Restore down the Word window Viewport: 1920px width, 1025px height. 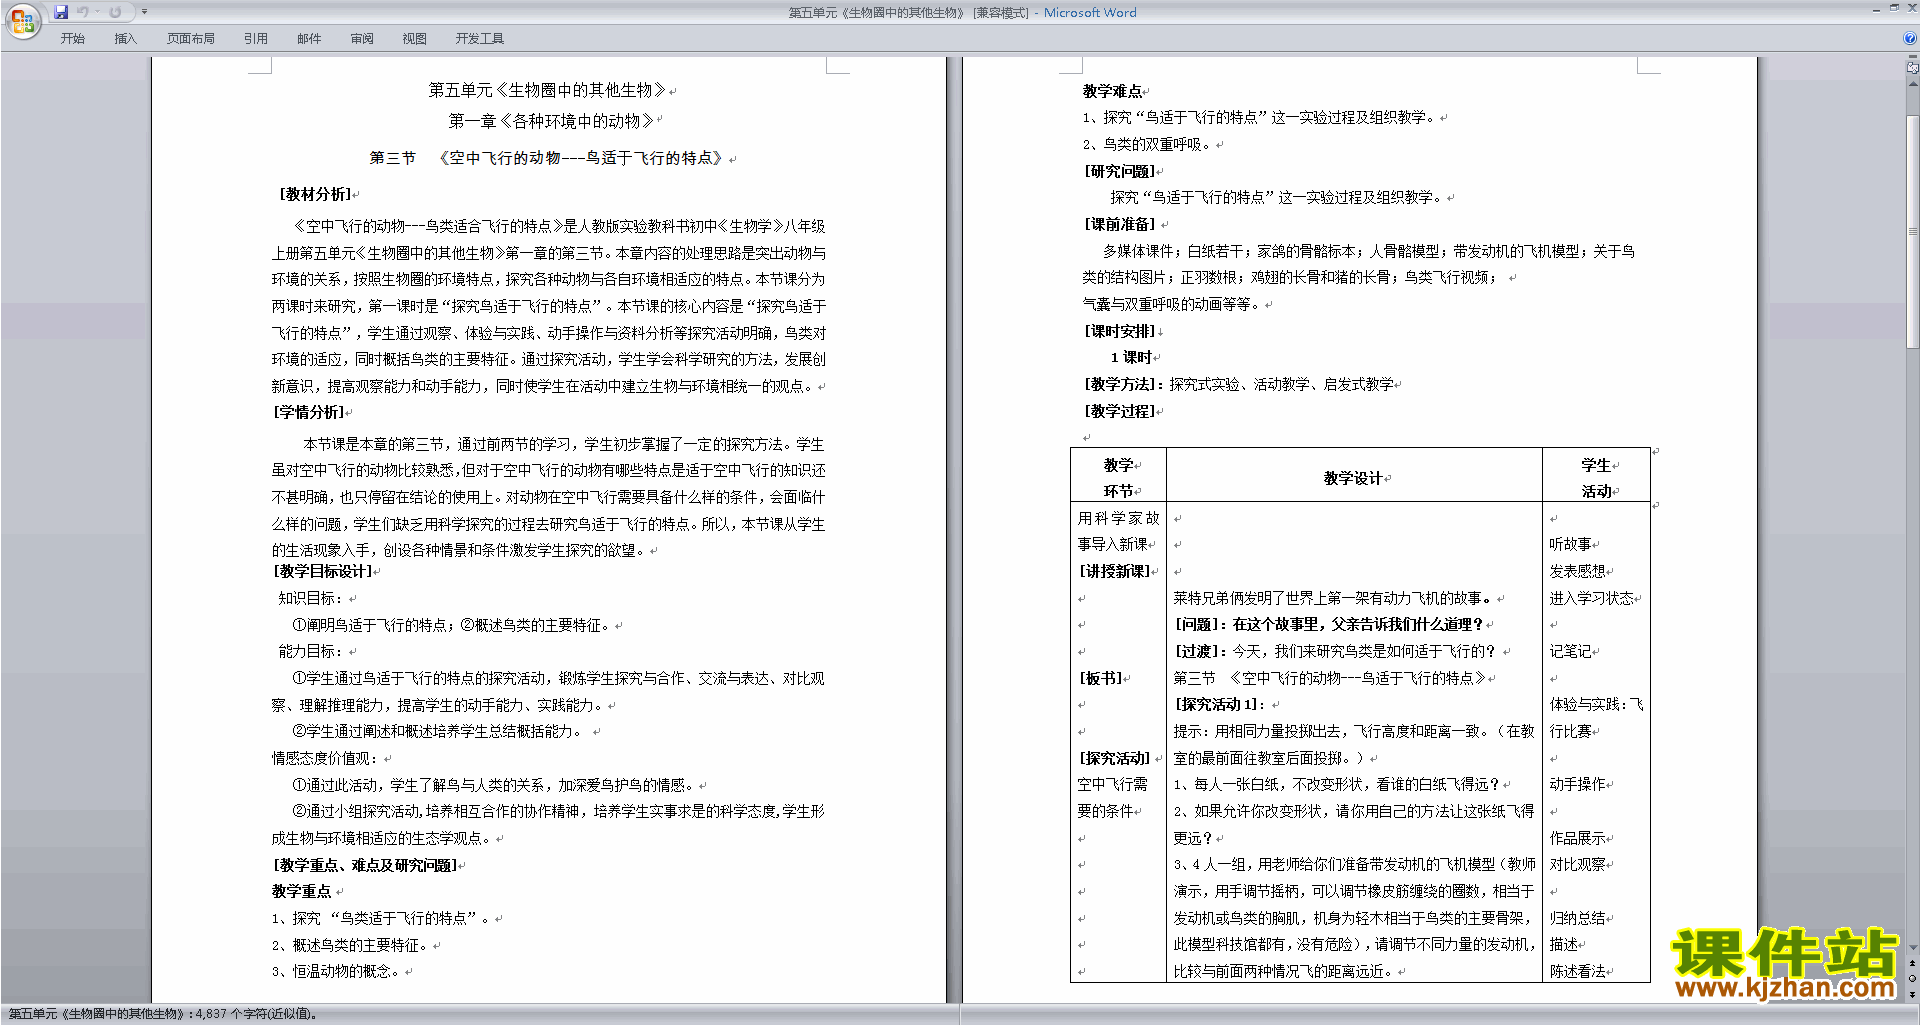(x=1894, y=9)
